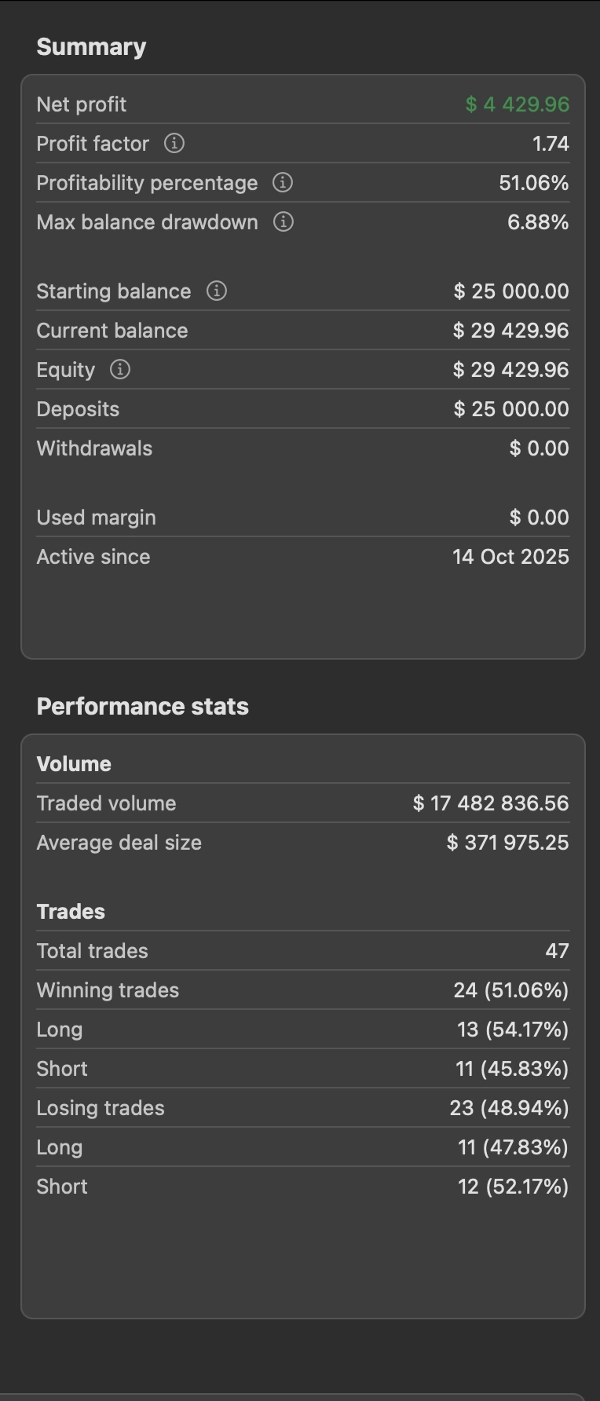Image resolution: width=600 pixels, height=1401 pixels.
Task: Click the green Net profit value
Action: (x=517, y=105)
